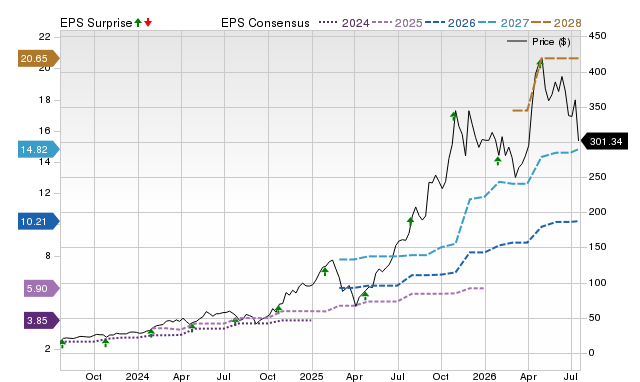Click the green up arrow in EPS Surprise legend
640x382 pixels.
138,22
